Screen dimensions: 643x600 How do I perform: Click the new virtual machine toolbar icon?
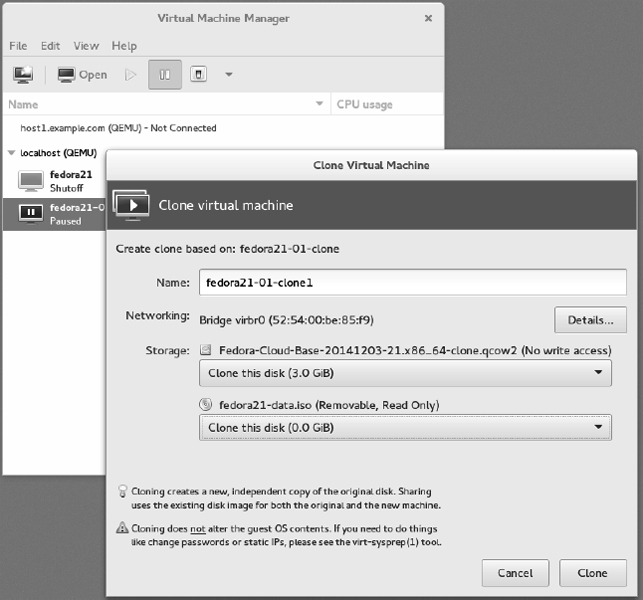[23, 75]
